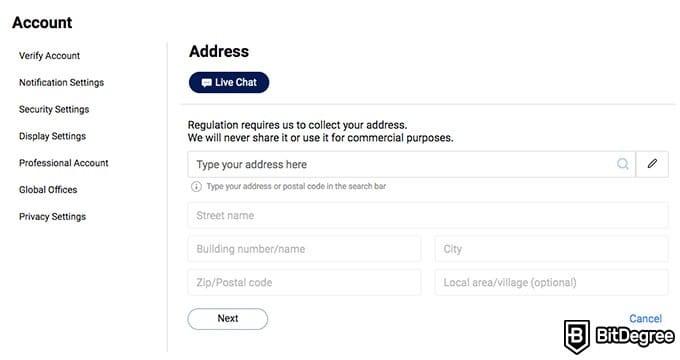Click the BitDegree shield logo
Viewport: 680px width, 360px height.
tap(576, 337)
